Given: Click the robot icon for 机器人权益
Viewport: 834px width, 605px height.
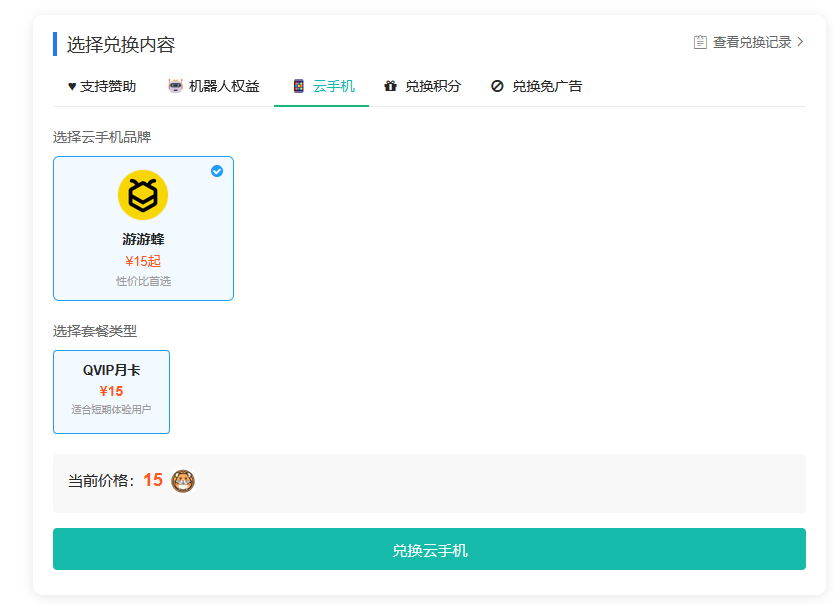Looking at the screenshot, I should (176, 86).
